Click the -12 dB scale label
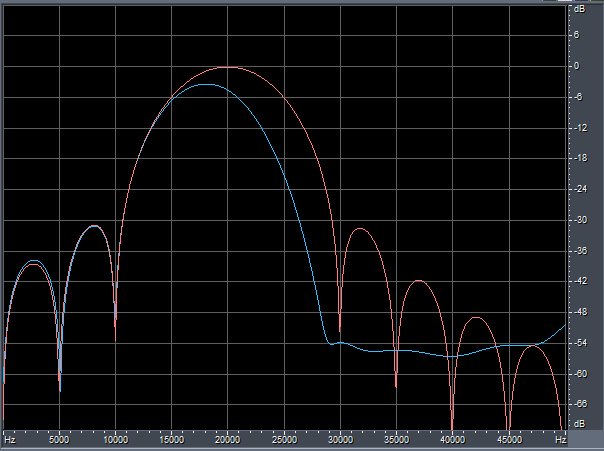This screenshot has width=604, height=451. [581, 128]
